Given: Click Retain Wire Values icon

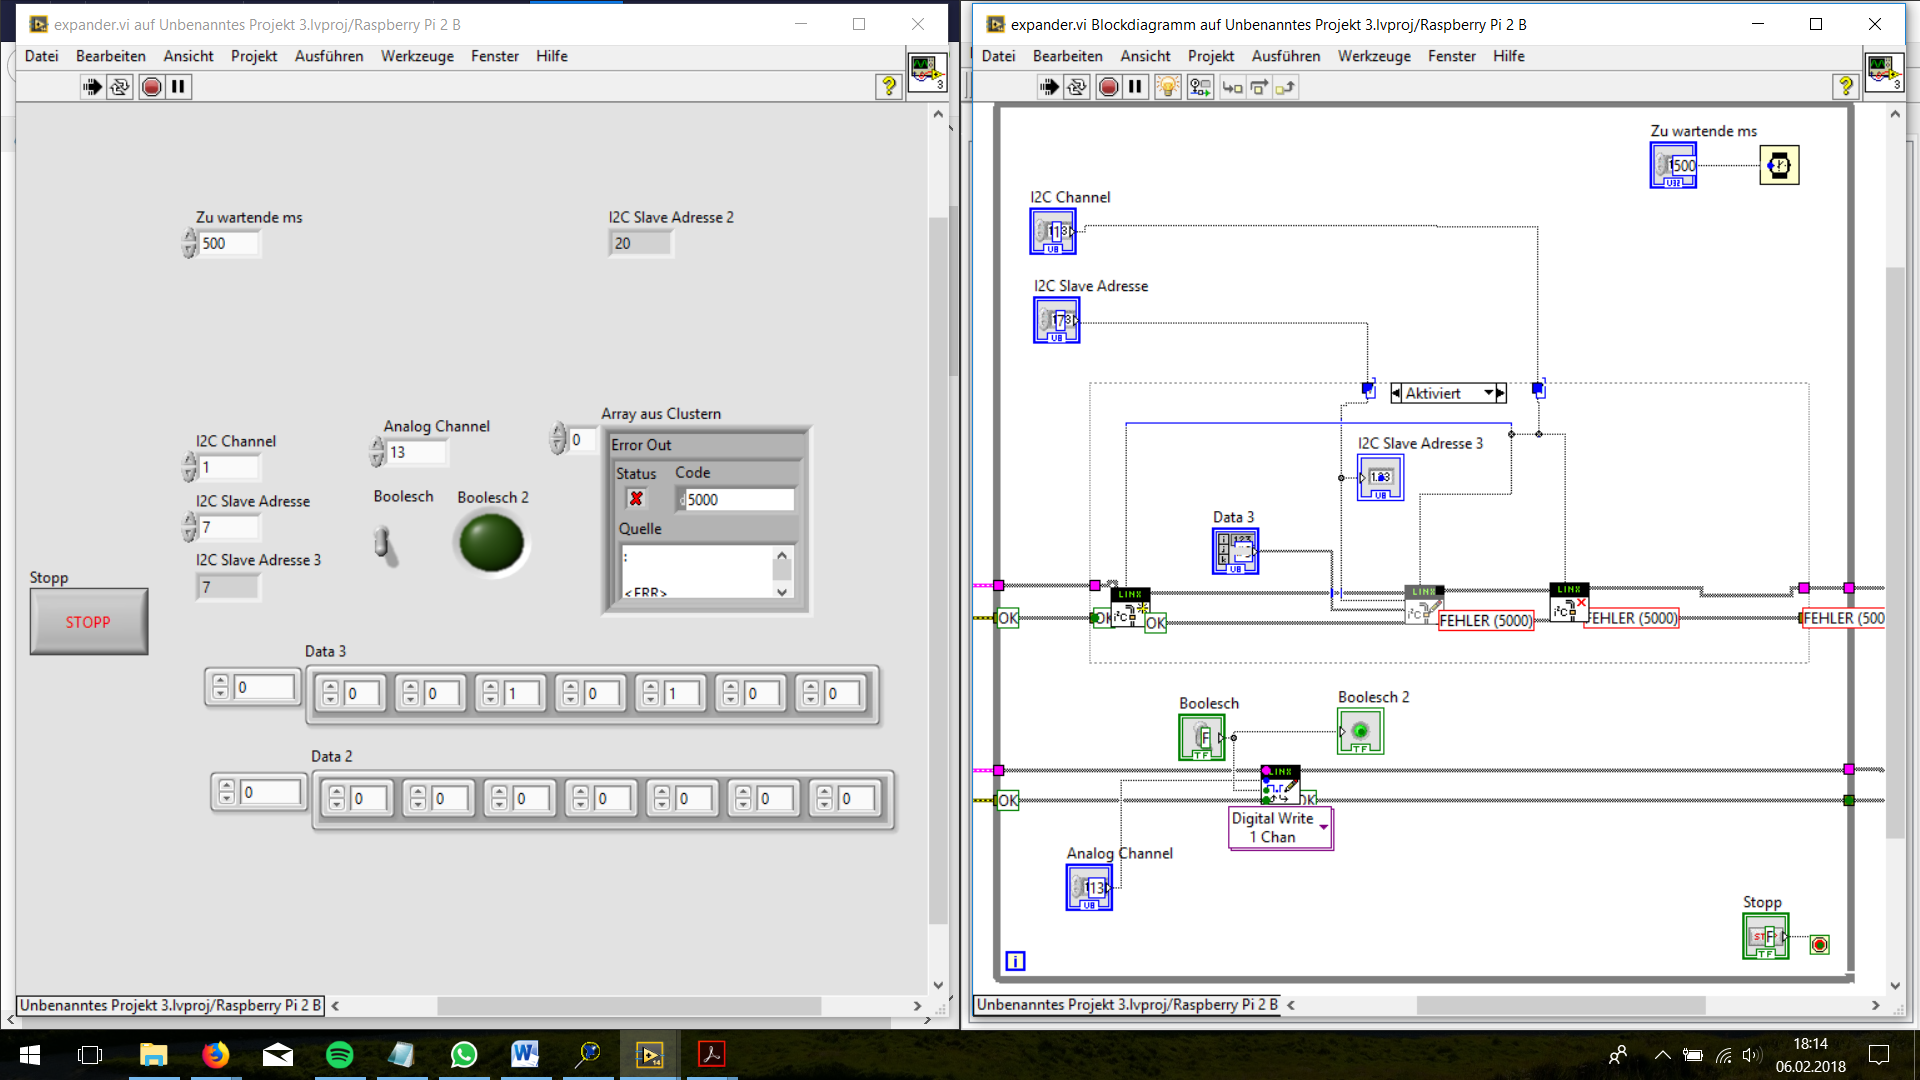Looking at the screenshot, I should tap(1200, 87).
